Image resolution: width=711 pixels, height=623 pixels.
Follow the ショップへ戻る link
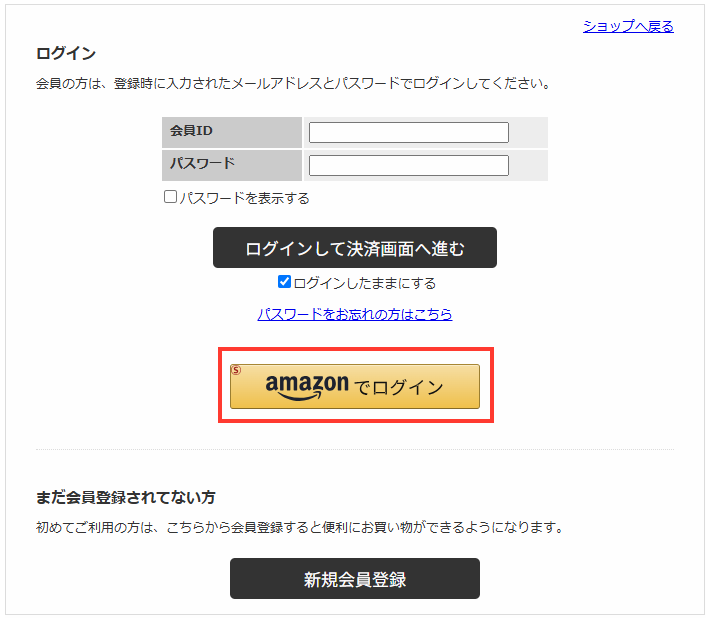click(628, 27)
